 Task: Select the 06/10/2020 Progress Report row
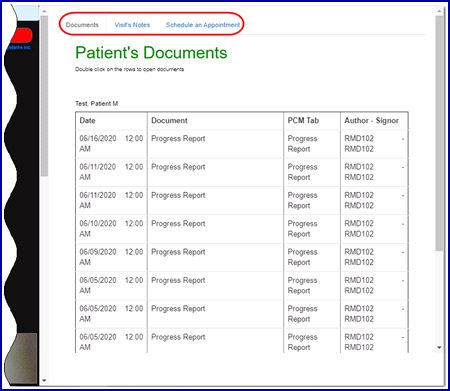point(242,229)
